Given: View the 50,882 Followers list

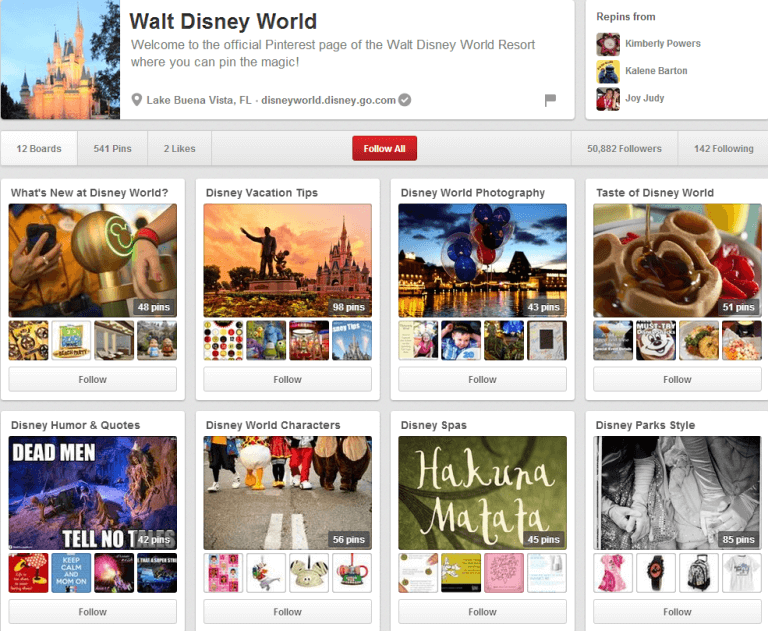Looking at the screenshot, I should point(624,149).
